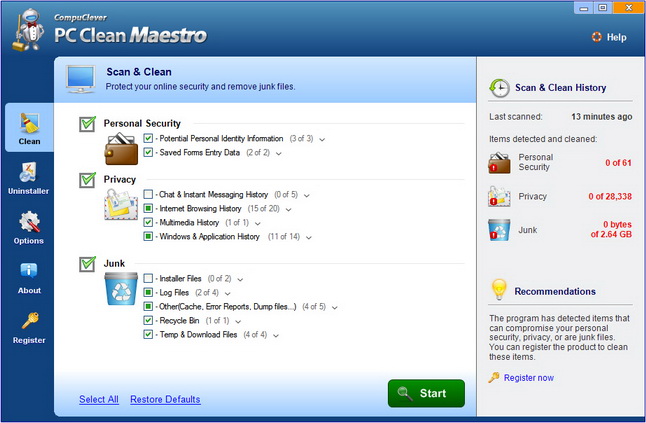
Task: Click the envelope icon under Privacy
Action: pos(121,204)
